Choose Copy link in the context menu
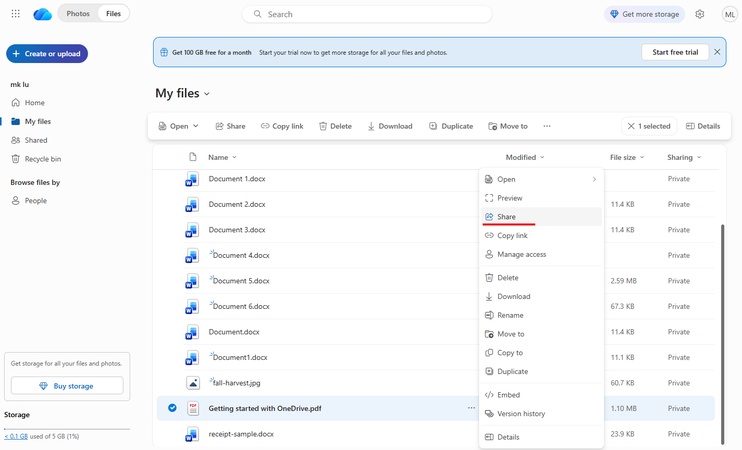Image resolution: width=742 pixels, height=450 pixels. click(541, 236)
